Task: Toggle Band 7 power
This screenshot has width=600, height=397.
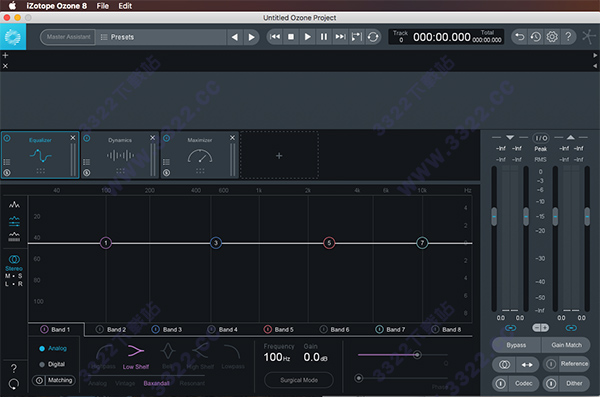Action: [379, 329]
